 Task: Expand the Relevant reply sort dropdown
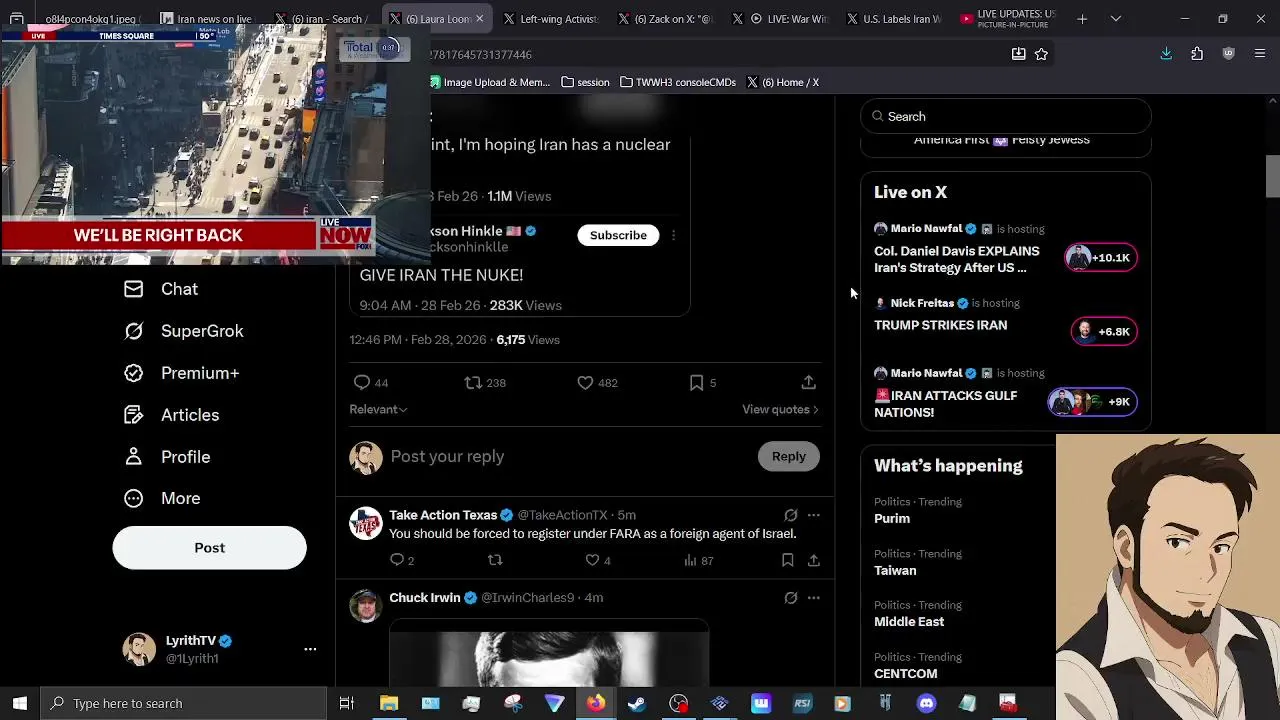coord(378,409)
